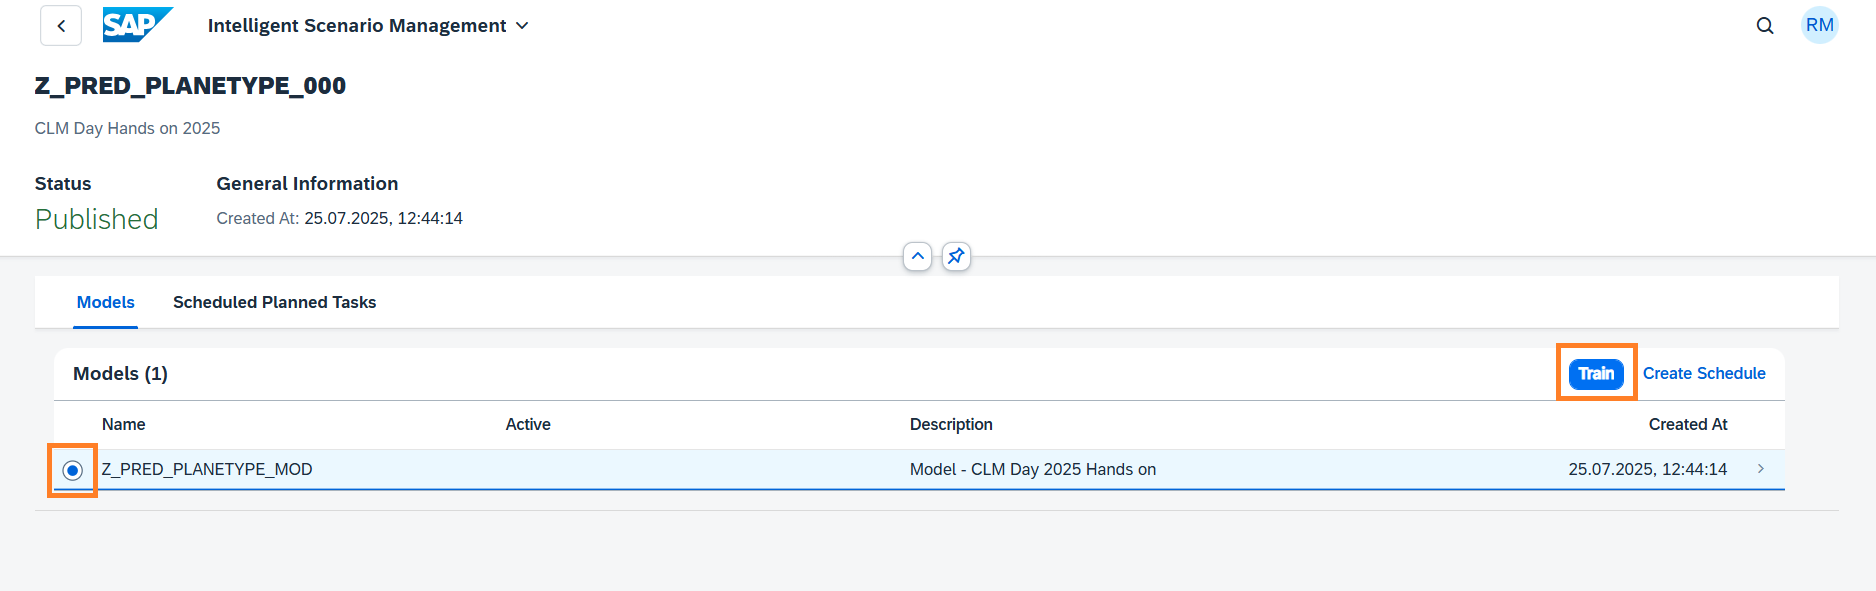This screenshot has width=1876, height=591.
Task: Click the Active column header
Action: (527, 424)
